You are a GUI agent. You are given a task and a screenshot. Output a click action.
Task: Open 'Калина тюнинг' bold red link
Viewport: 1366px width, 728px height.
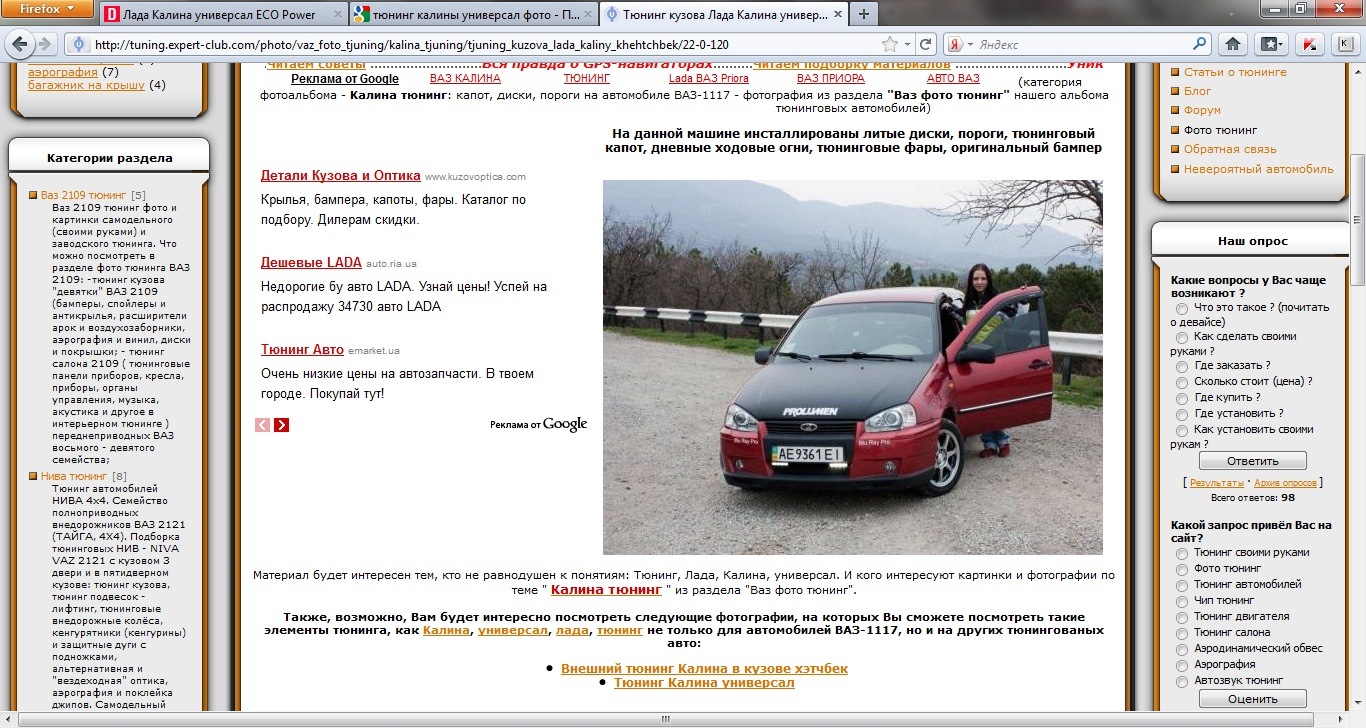(x=606, y=591)
